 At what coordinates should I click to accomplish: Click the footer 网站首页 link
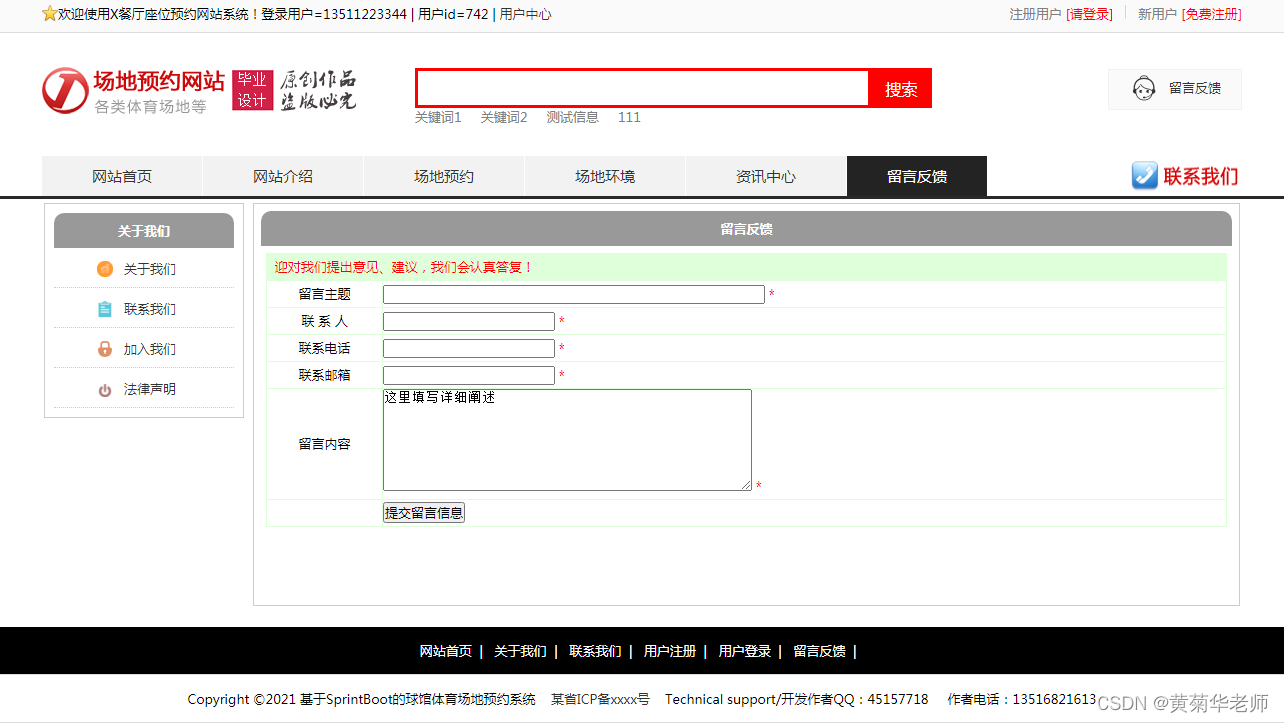coord(446,651)
